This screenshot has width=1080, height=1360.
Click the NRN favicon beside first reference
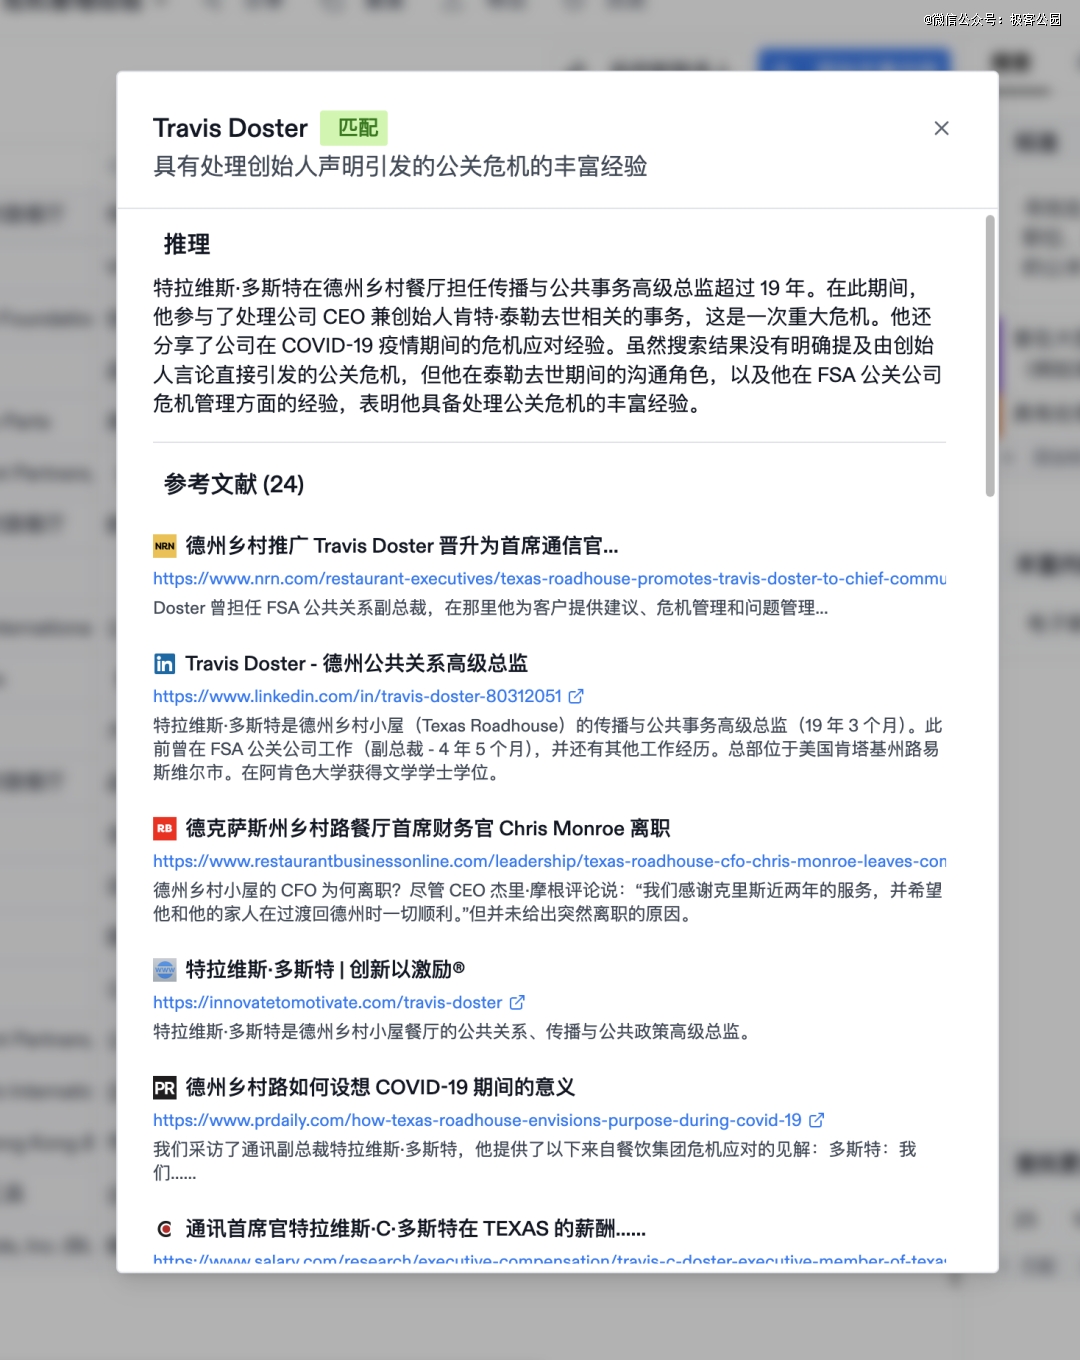(164, 546)
